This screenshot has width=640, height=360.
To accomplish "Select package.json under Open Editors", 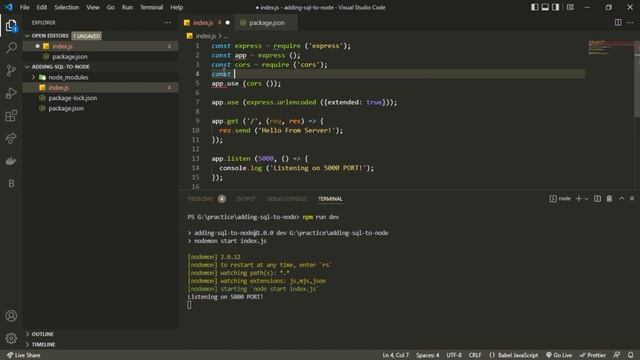I will 100,57.
